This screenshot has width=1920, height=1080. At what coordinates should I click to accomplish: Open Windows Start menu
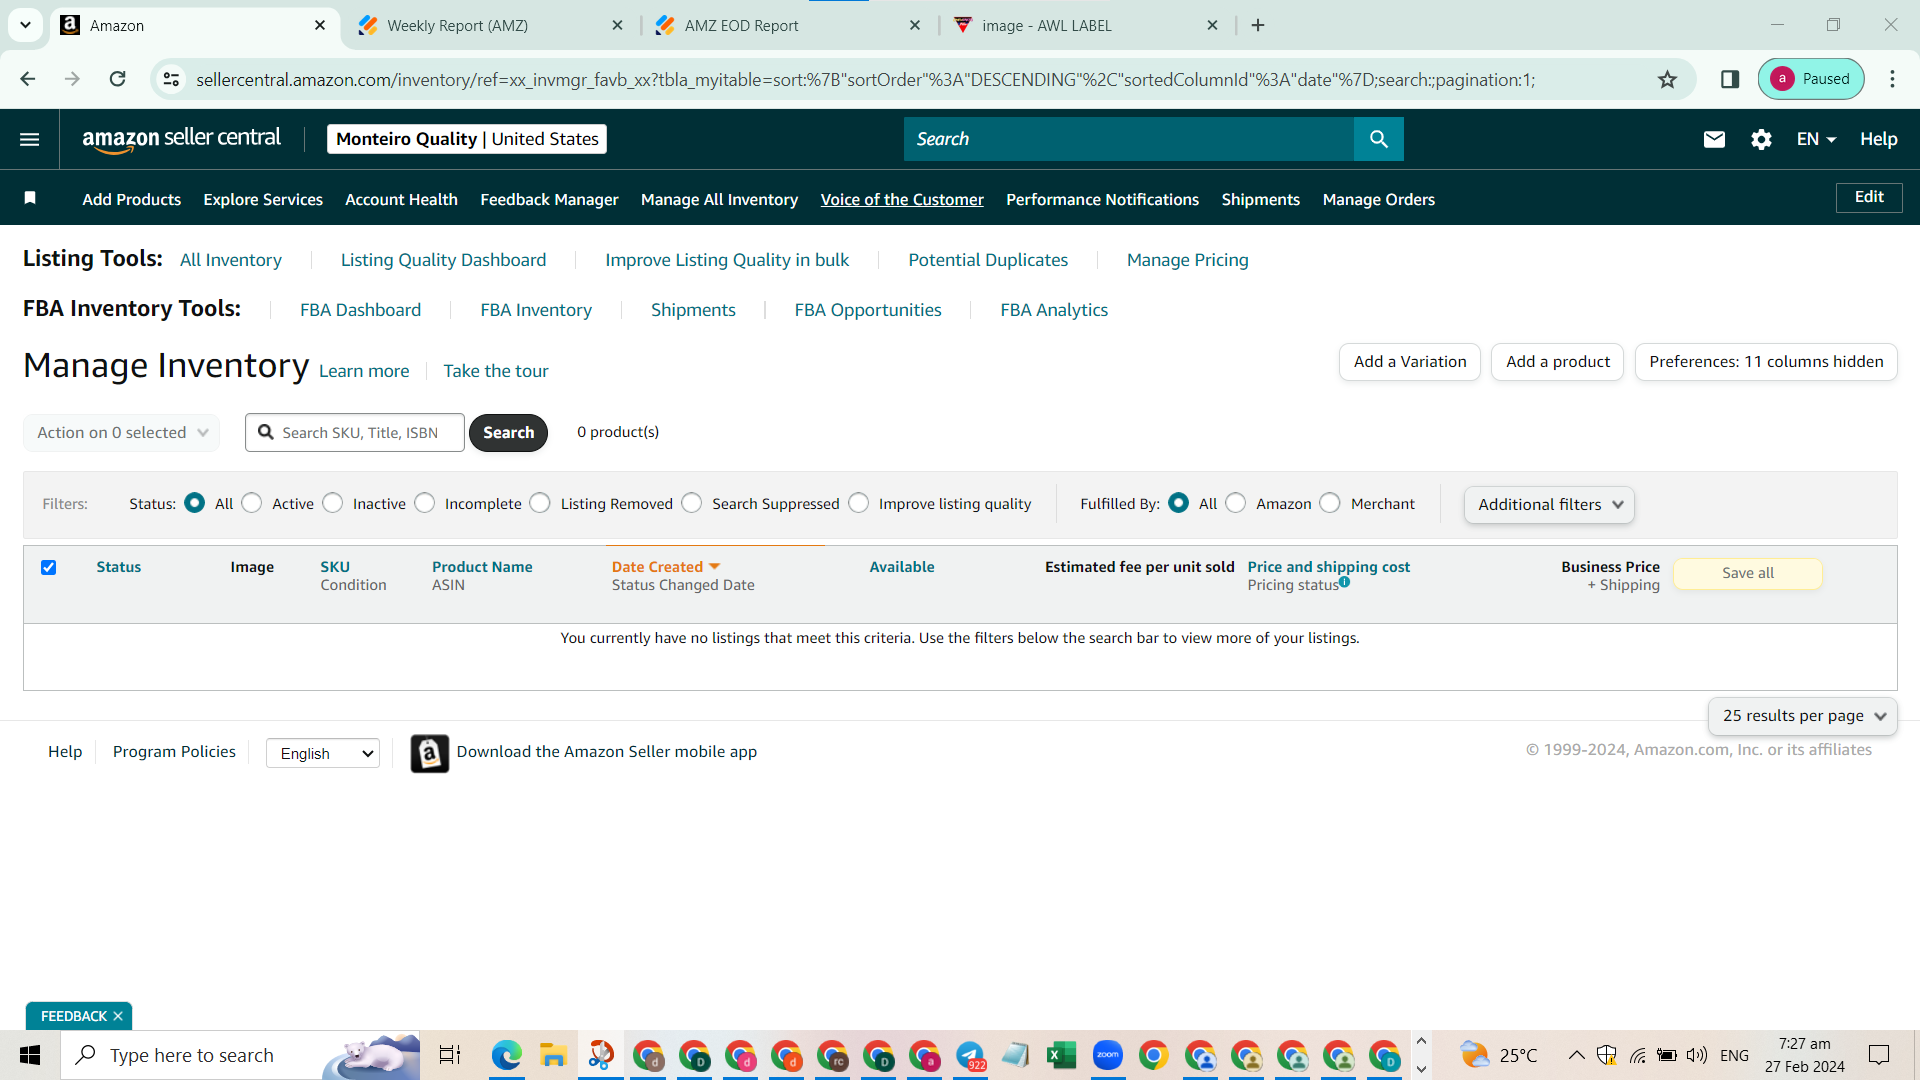tap(30, 1055)
